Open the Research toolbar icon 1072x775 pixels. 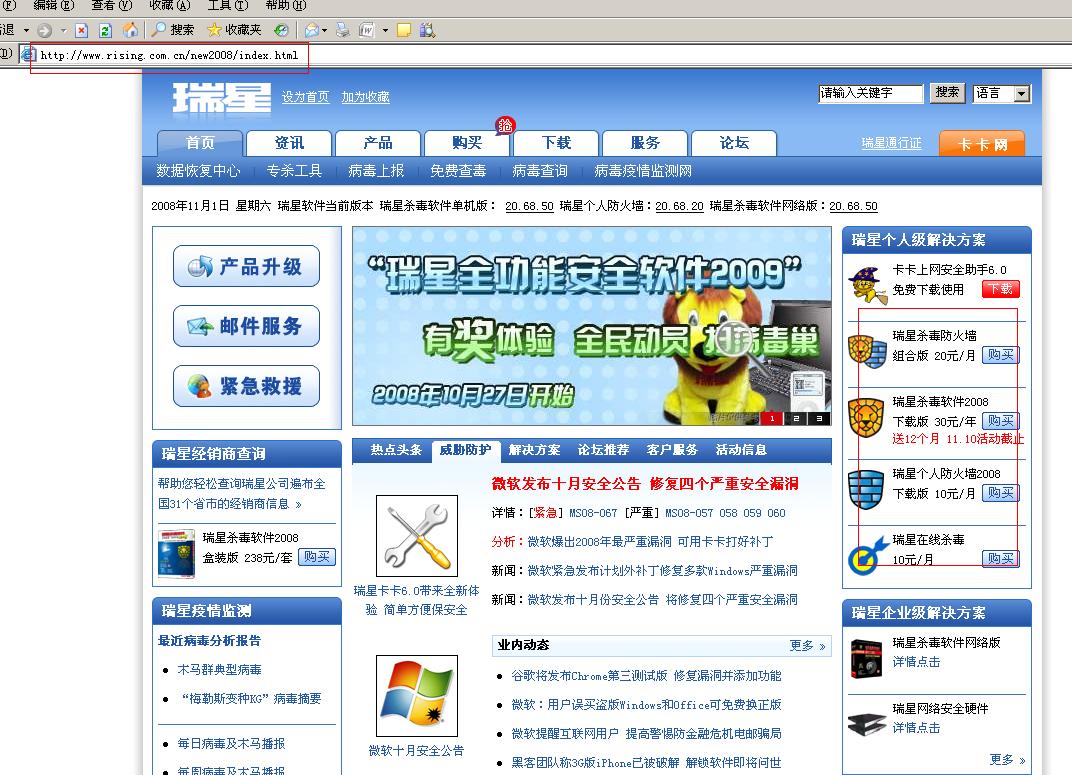tap(427, 30)
